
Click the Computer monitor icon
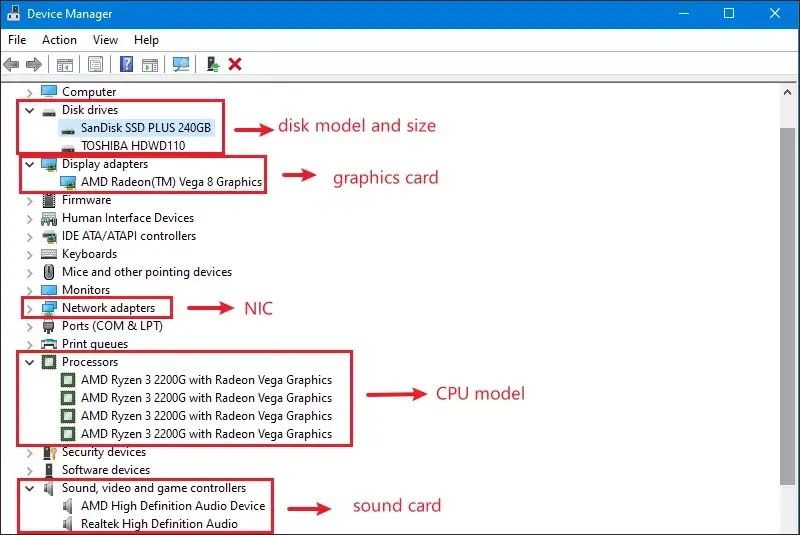pos(49,91)
